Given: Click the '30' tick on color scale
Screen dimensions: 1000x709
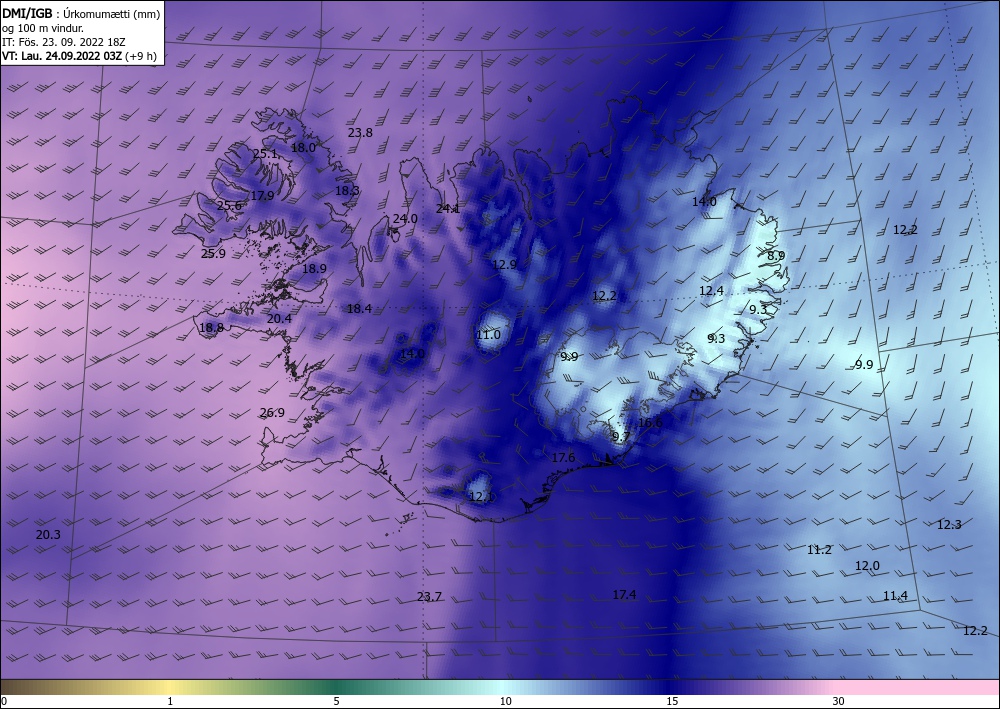Looking at the screenshot, I should (x=839, y=701).
